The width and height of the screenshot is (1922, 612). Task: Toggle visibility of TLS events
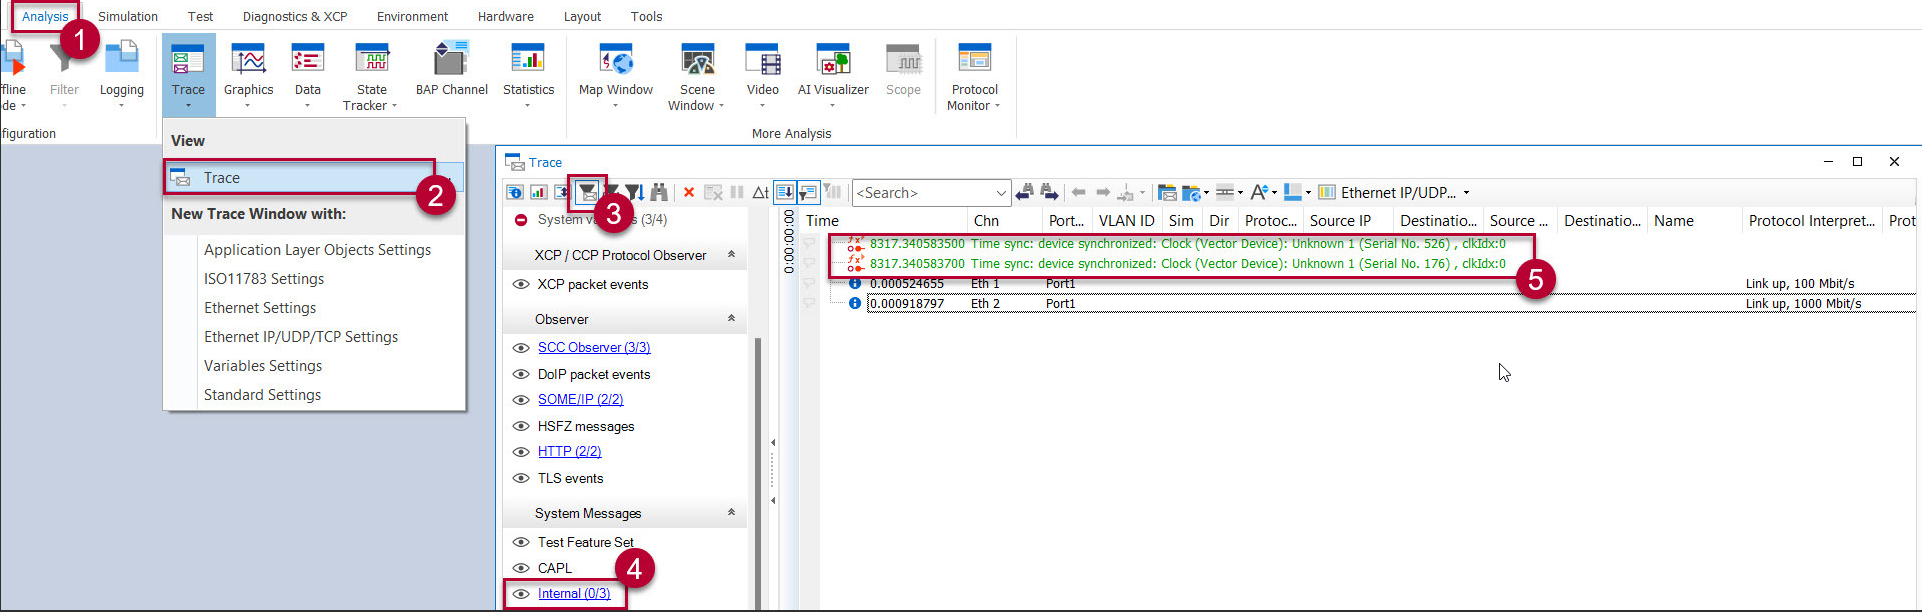click(x=521, y=478)
